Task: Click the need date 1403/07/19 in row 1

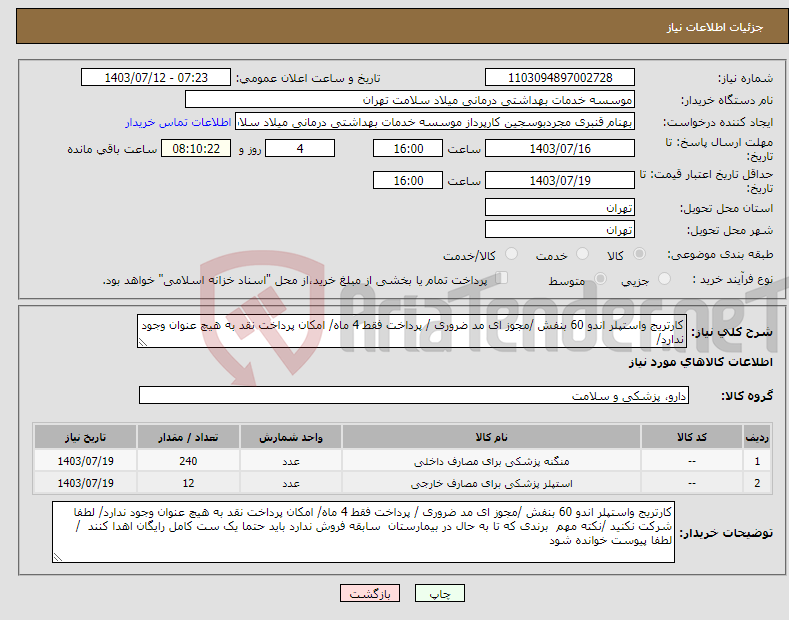Action: coord(85,461)
